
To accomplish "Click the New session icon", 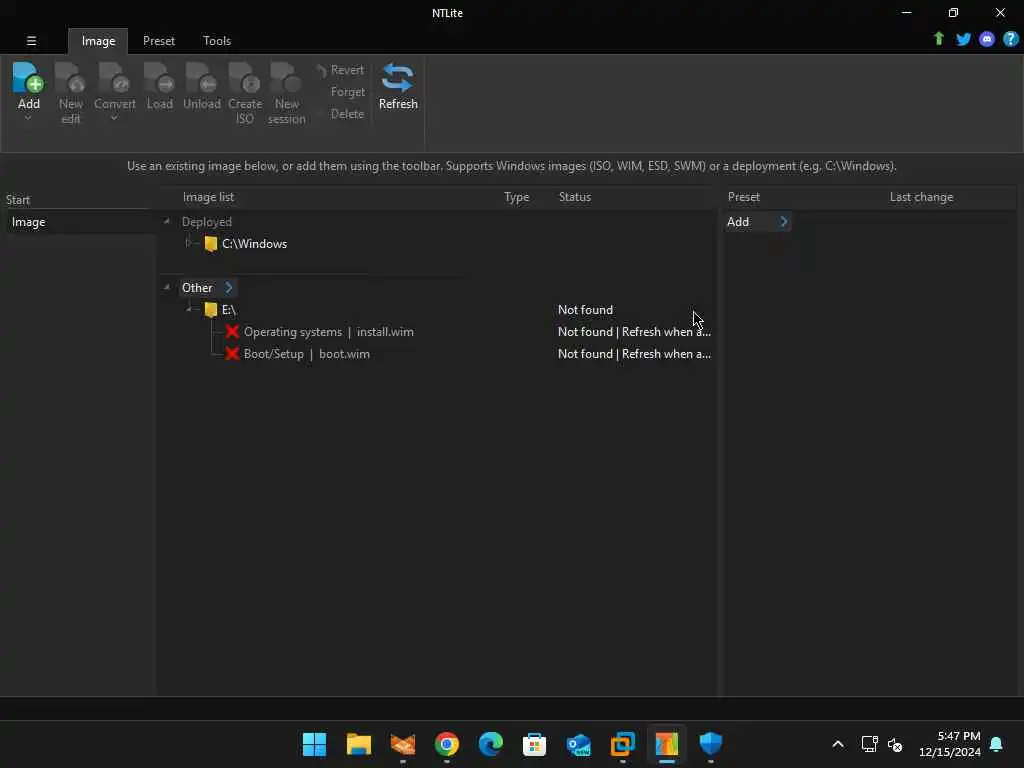I will point(286,78).
